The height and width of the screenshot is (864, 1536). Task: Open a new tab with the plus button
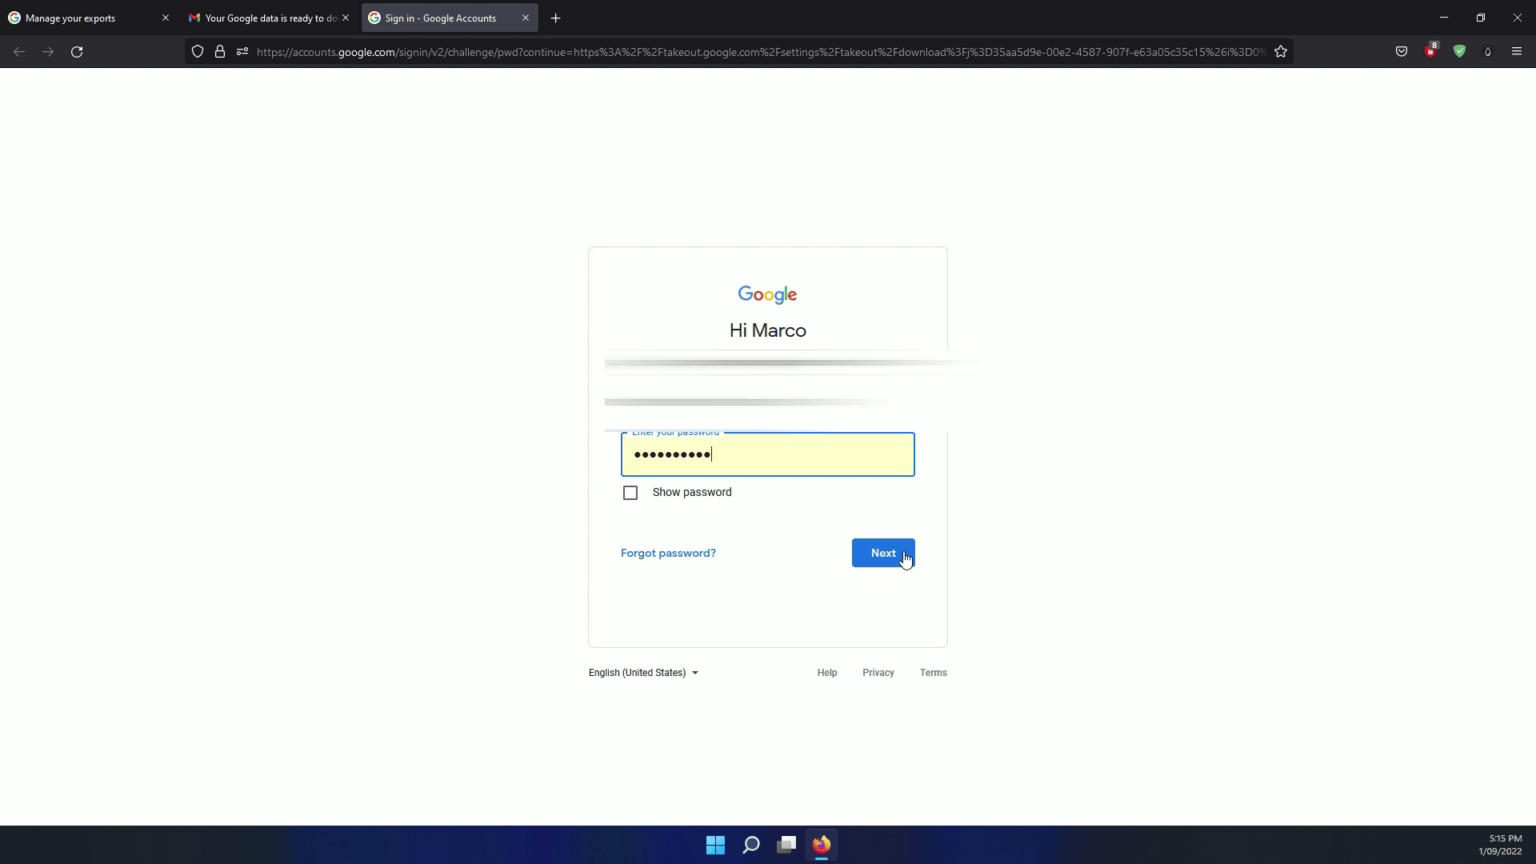pos(555,17)
